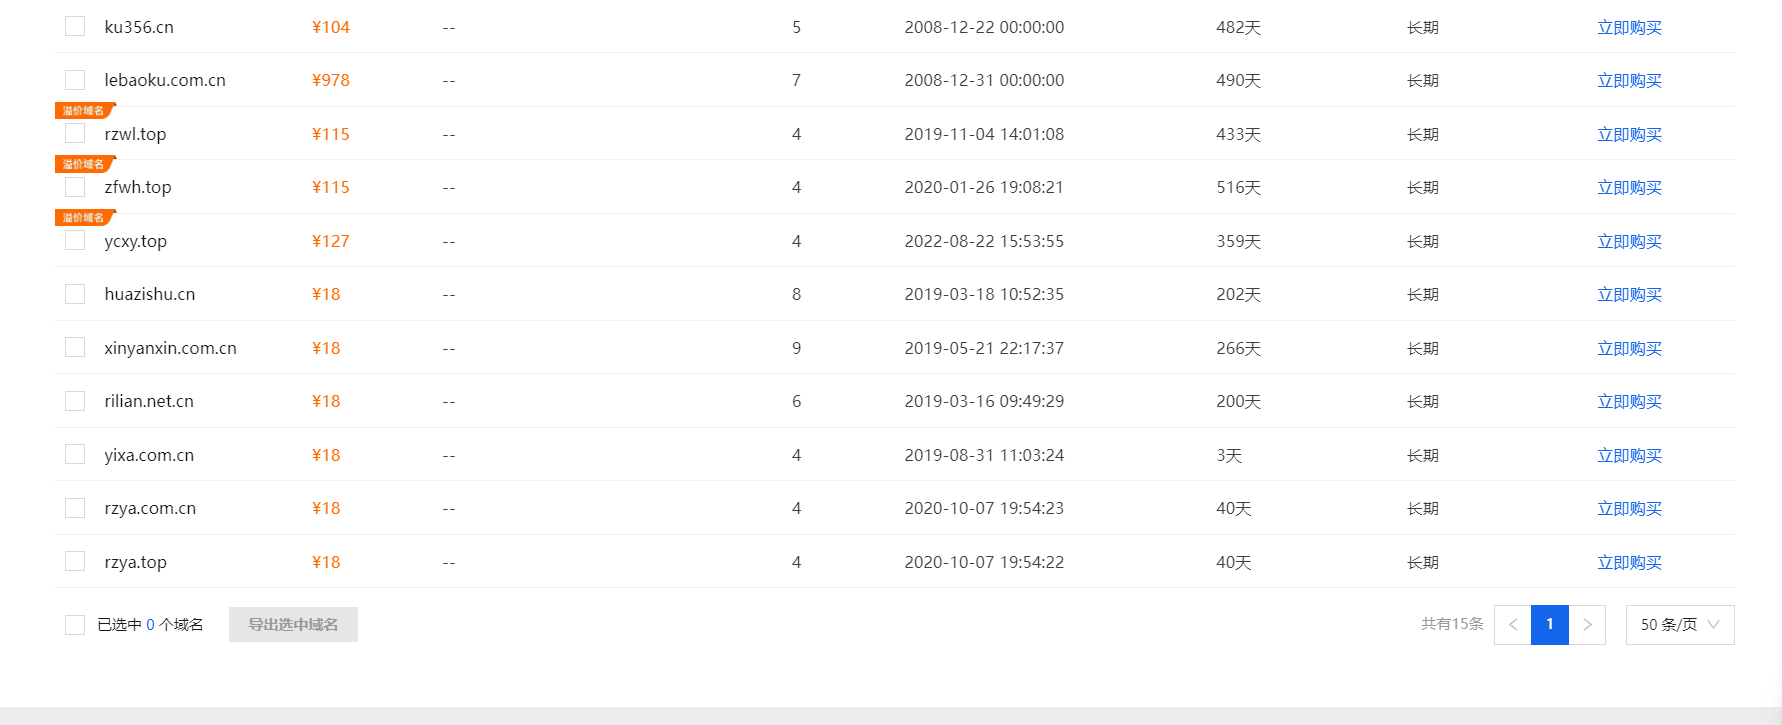This screenshot has height=725, width=1782.
Task: Buy xinyanxin.com.cn via 立即购买 link
Action: pyautogui.click(x=1629, y=348)
